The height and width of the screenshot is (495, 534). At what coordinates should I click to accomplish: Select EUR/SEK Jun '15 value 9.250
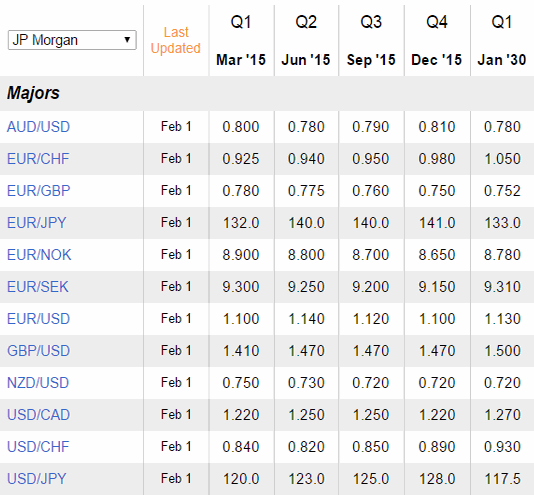click(306, 287)
